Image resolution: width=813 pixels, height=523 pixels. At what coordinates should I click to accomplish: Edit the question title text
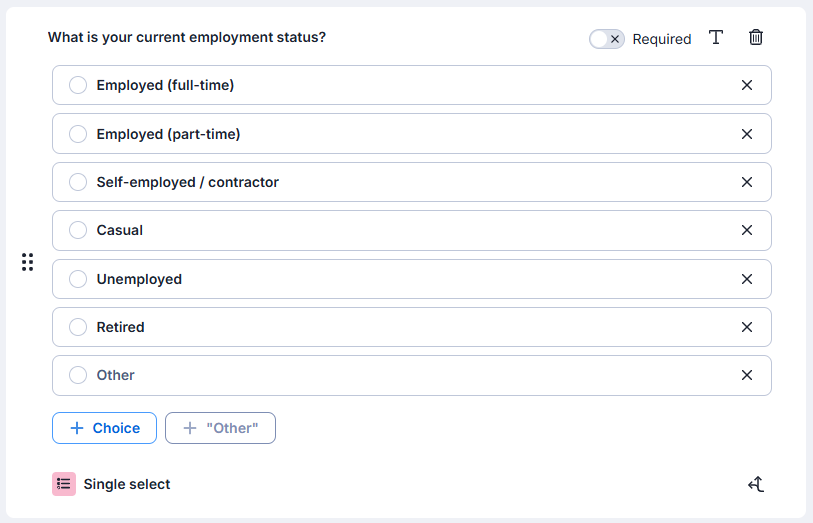187,37
